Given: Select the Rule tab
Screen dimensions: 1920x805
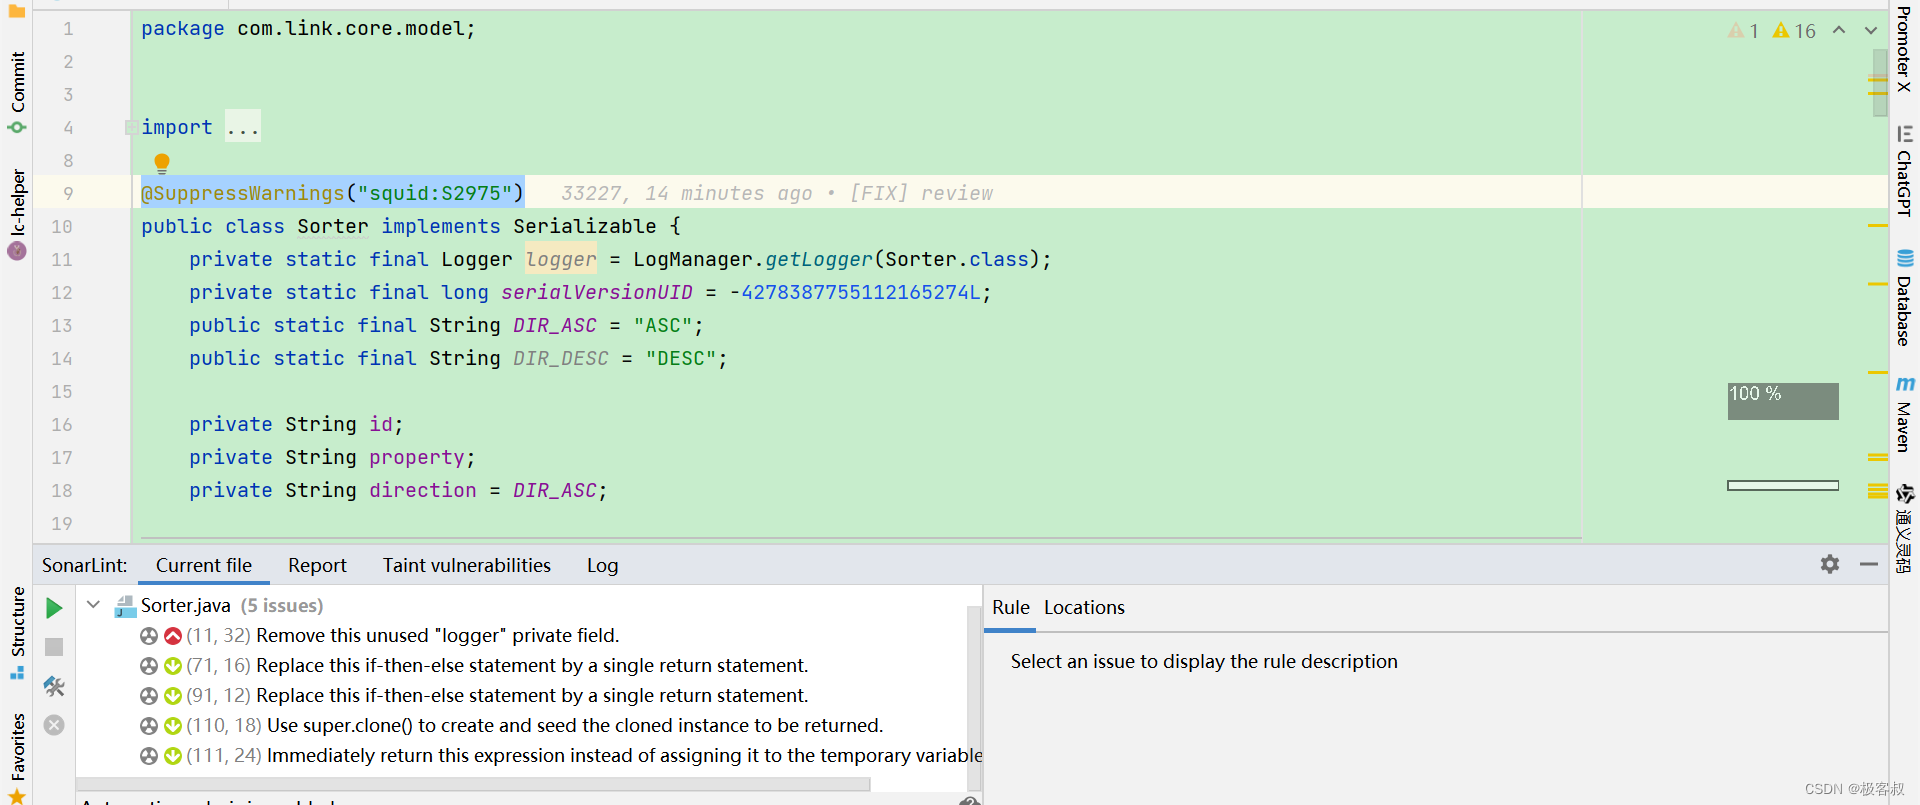Looking at the screenshot, I should (x=1010, y=608).
